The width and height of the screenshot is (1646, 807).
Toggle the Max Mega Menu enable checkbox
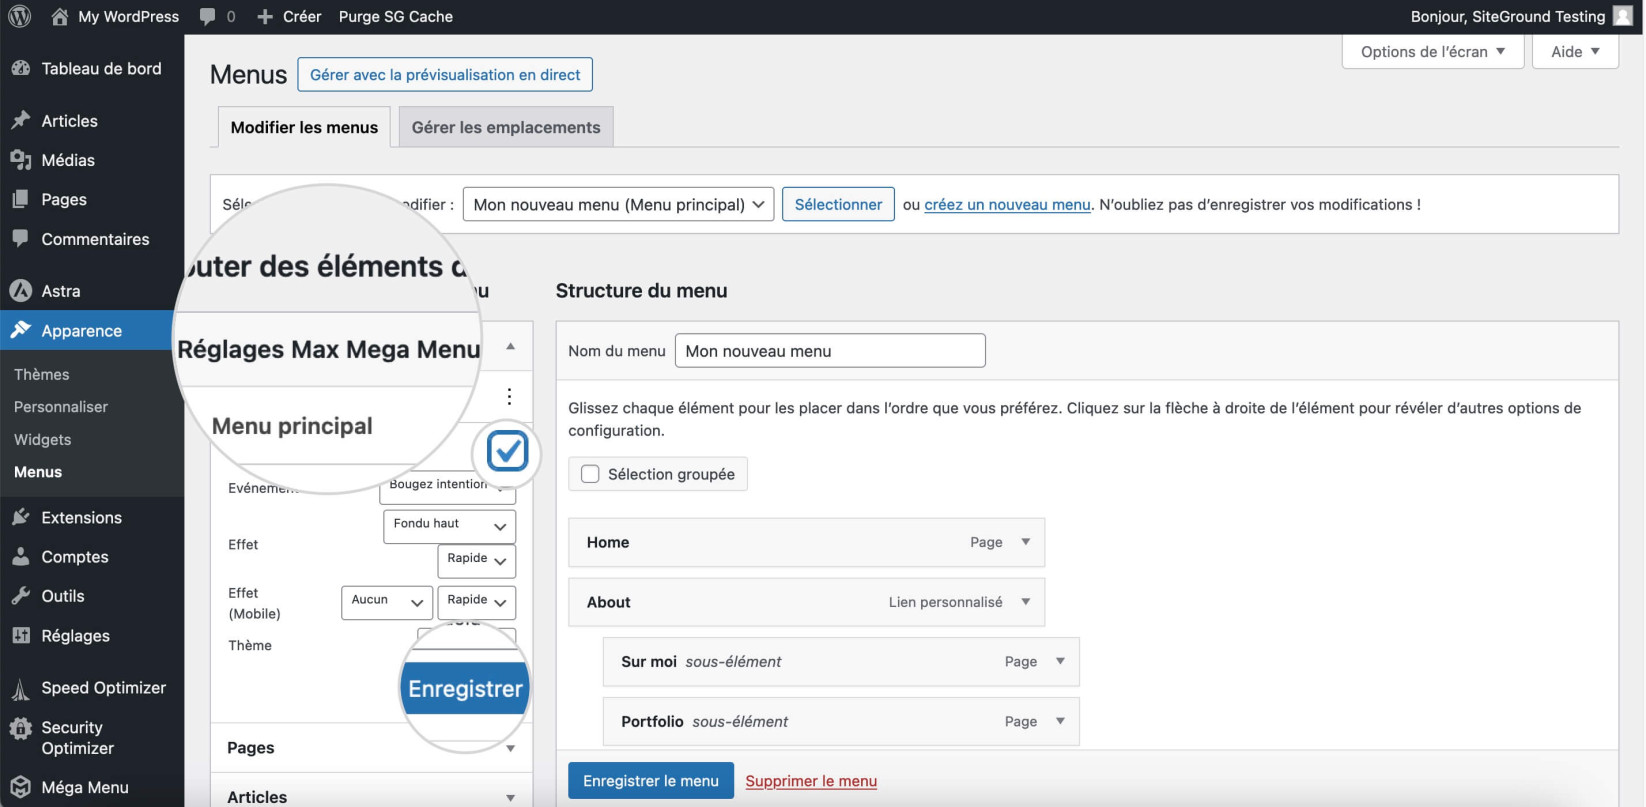point(507,452)
